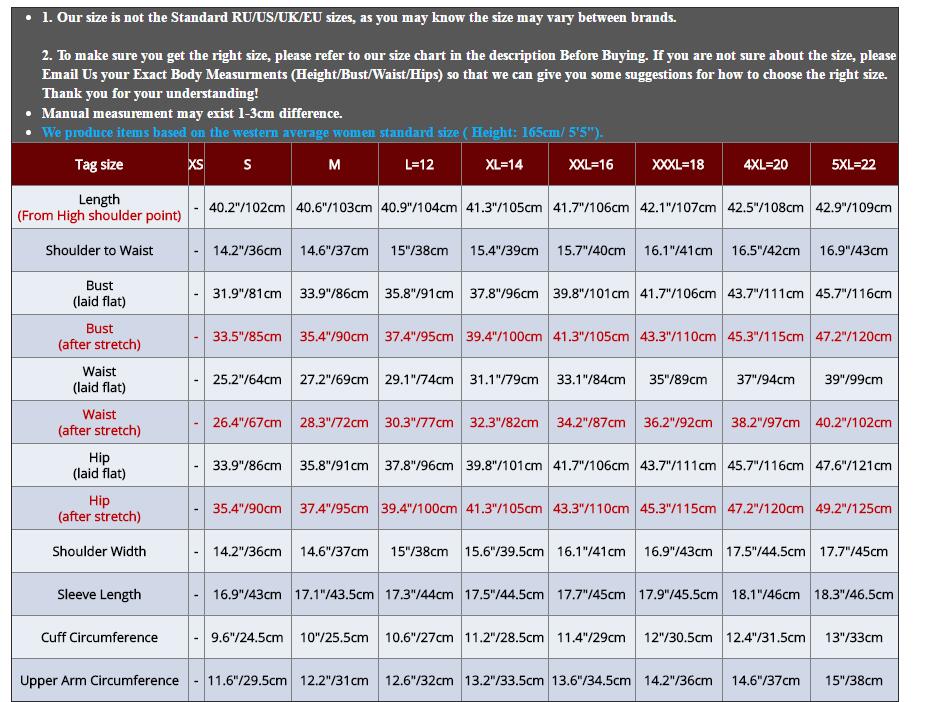Select the 'Cuff Circumference' row label

(99, 638)
